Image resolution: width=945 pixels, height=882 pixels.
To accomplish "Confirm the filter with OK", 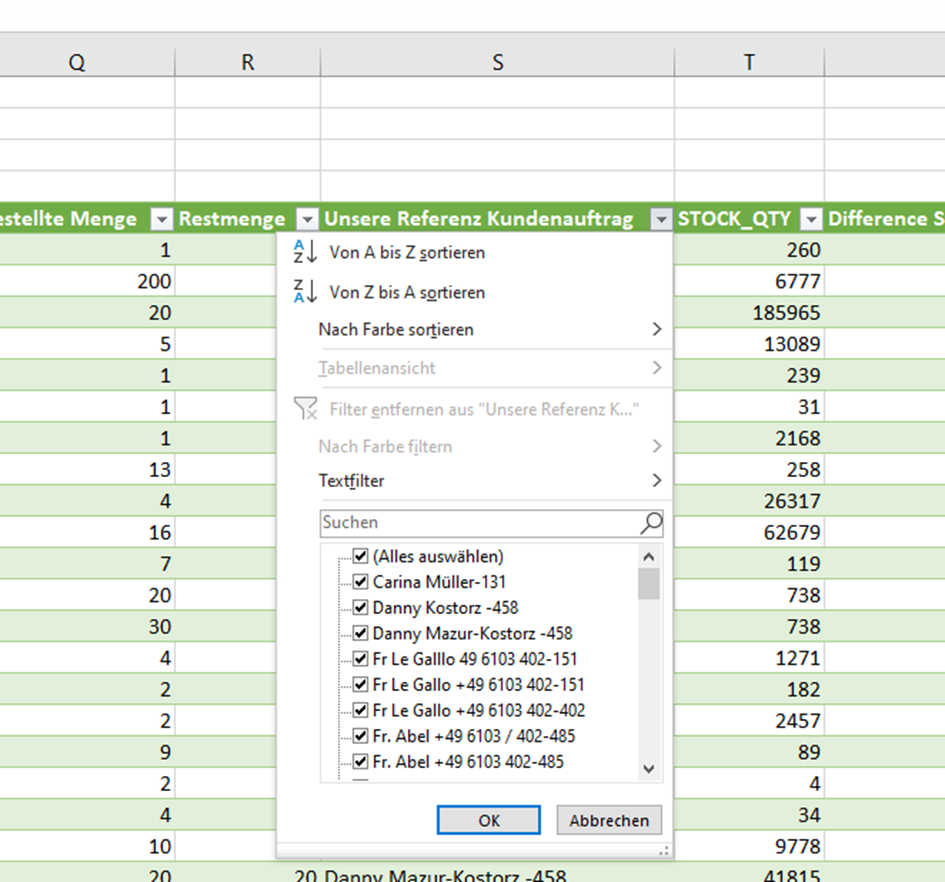I will 488,820.
